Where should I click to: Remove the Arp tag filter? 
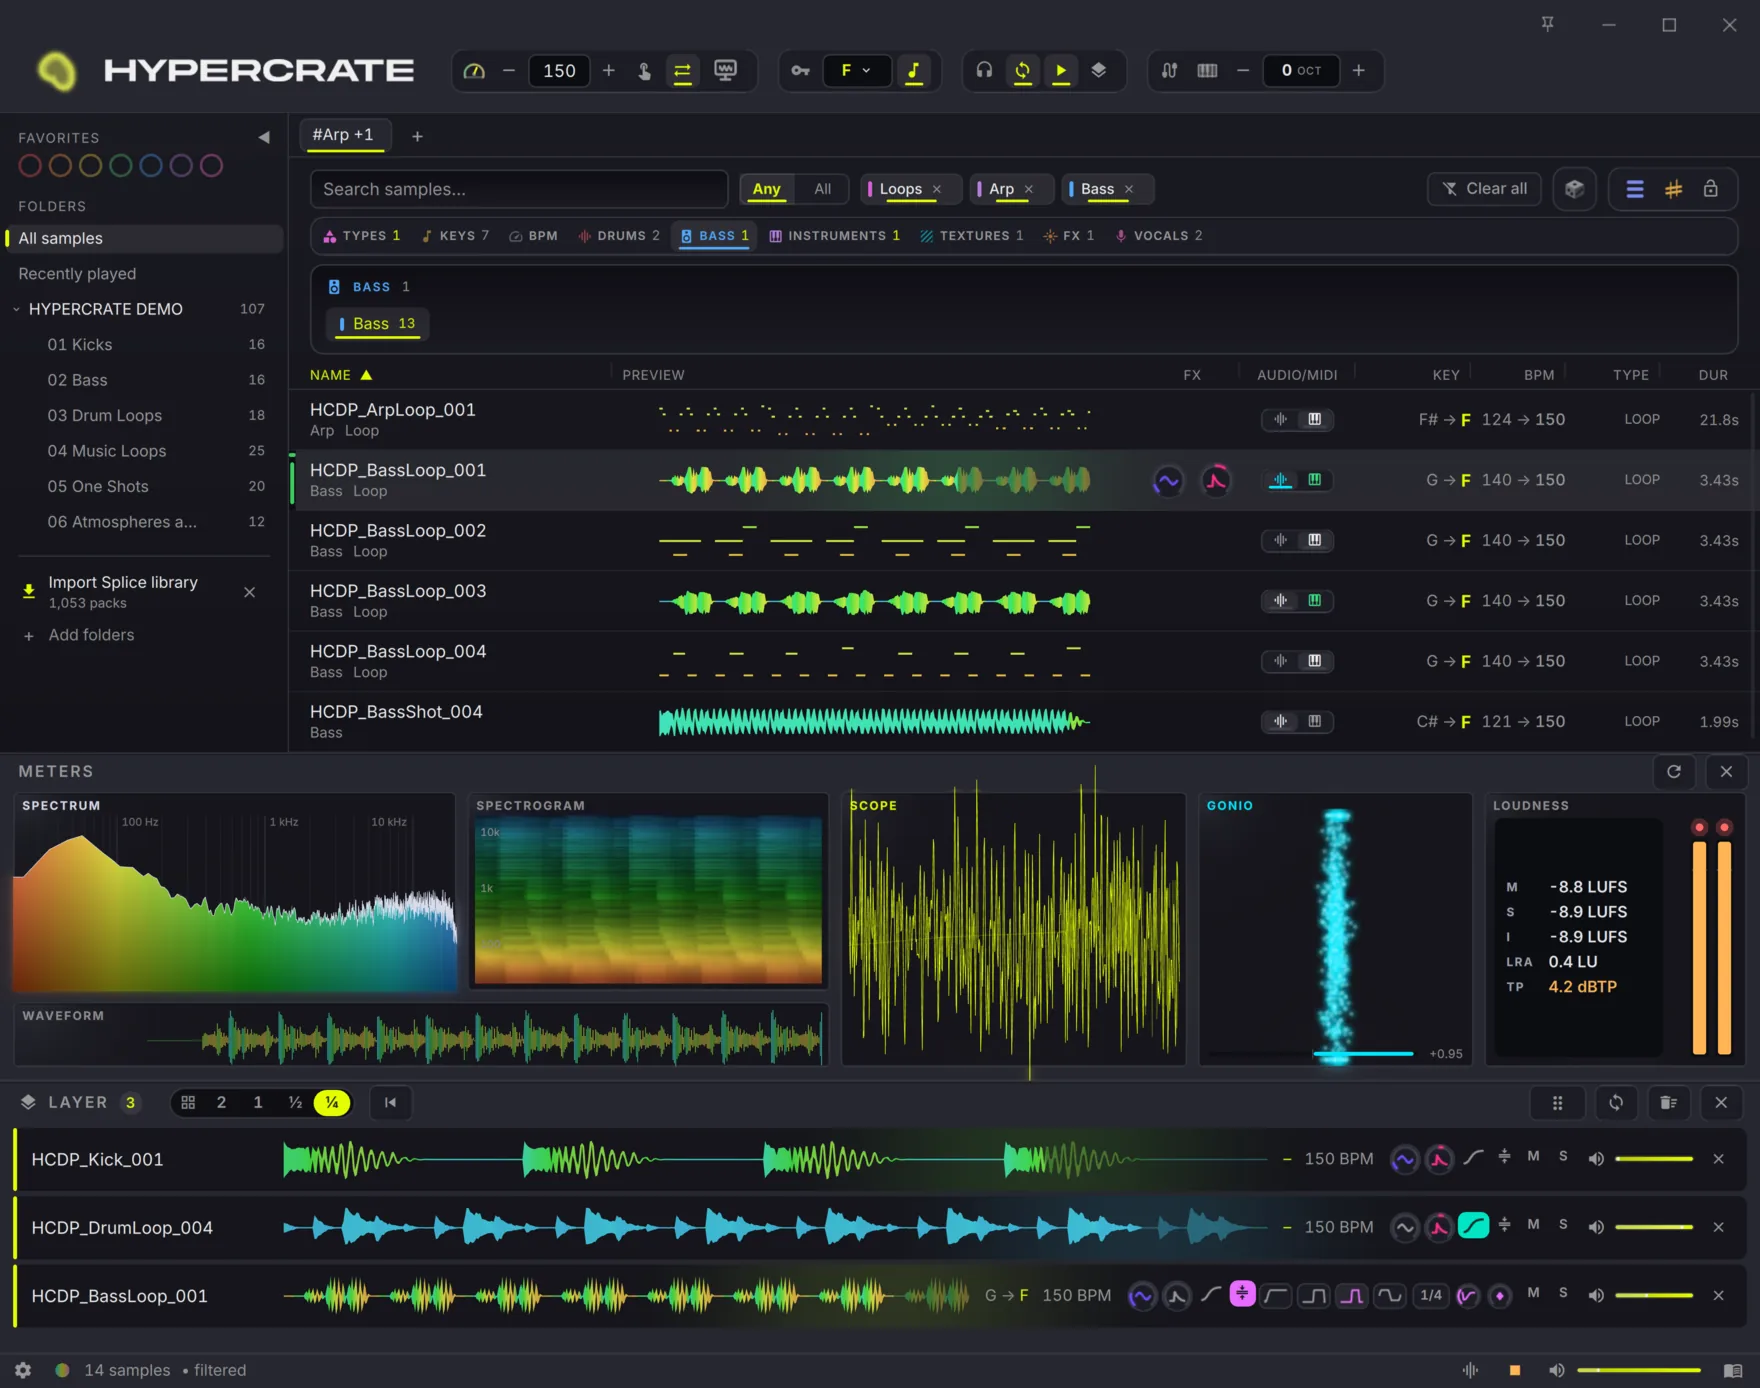pyautogui.click(x=1028, y=189)
